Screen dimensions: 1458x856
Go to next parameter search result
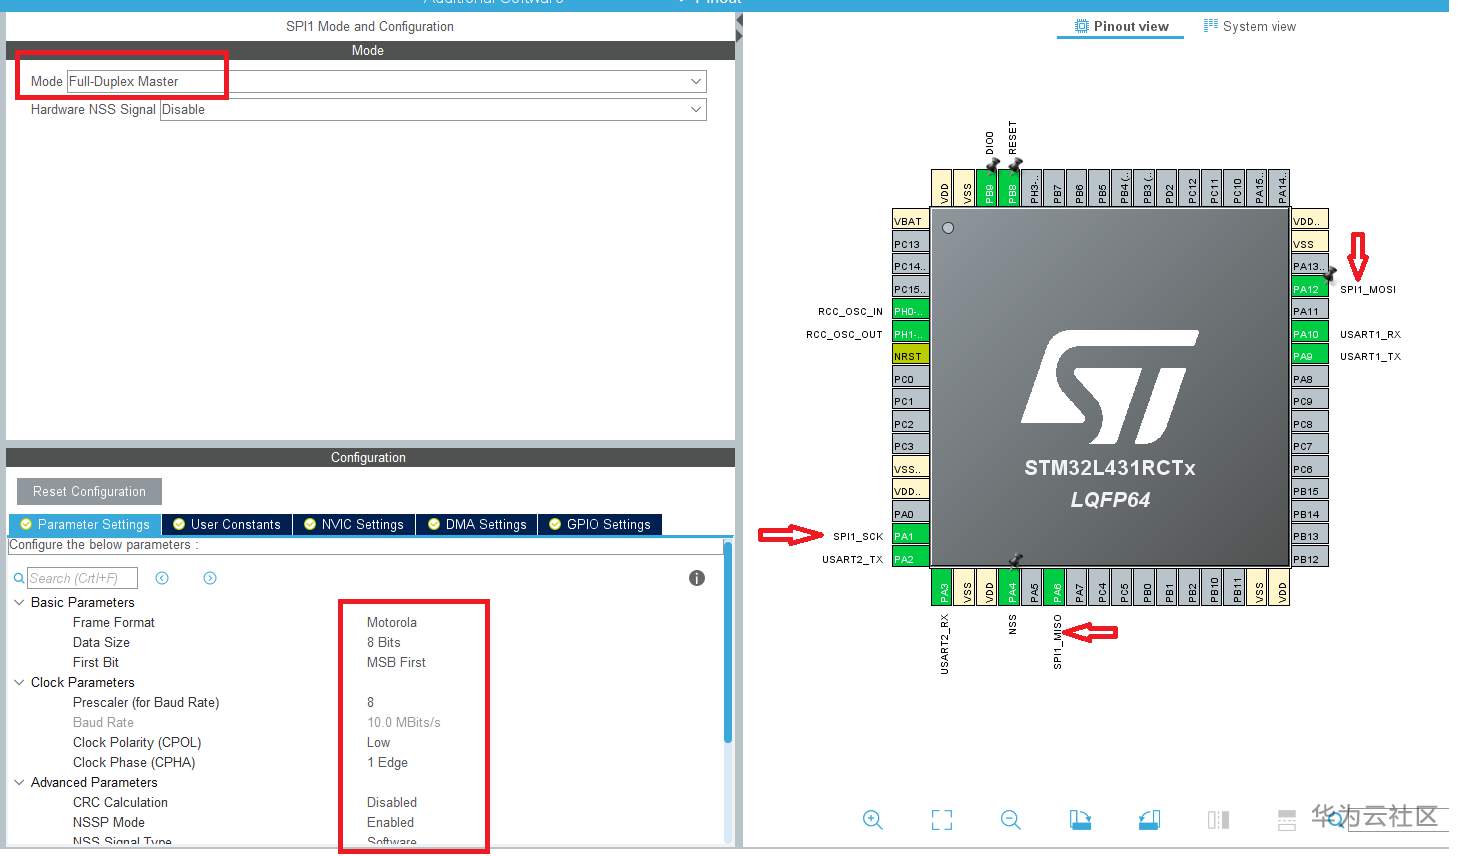(x=210, y=578)
